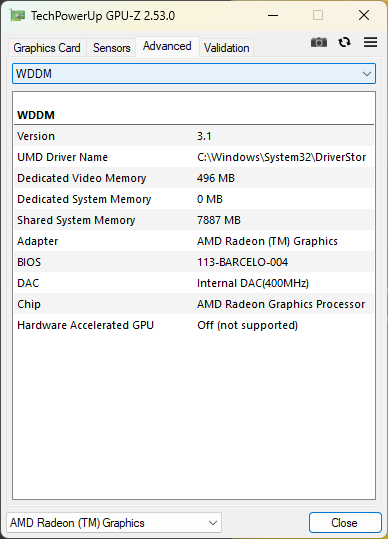This screenshot has width=388, height=539.
Task: Click the Advanced tab
Action: coord(167,46)
